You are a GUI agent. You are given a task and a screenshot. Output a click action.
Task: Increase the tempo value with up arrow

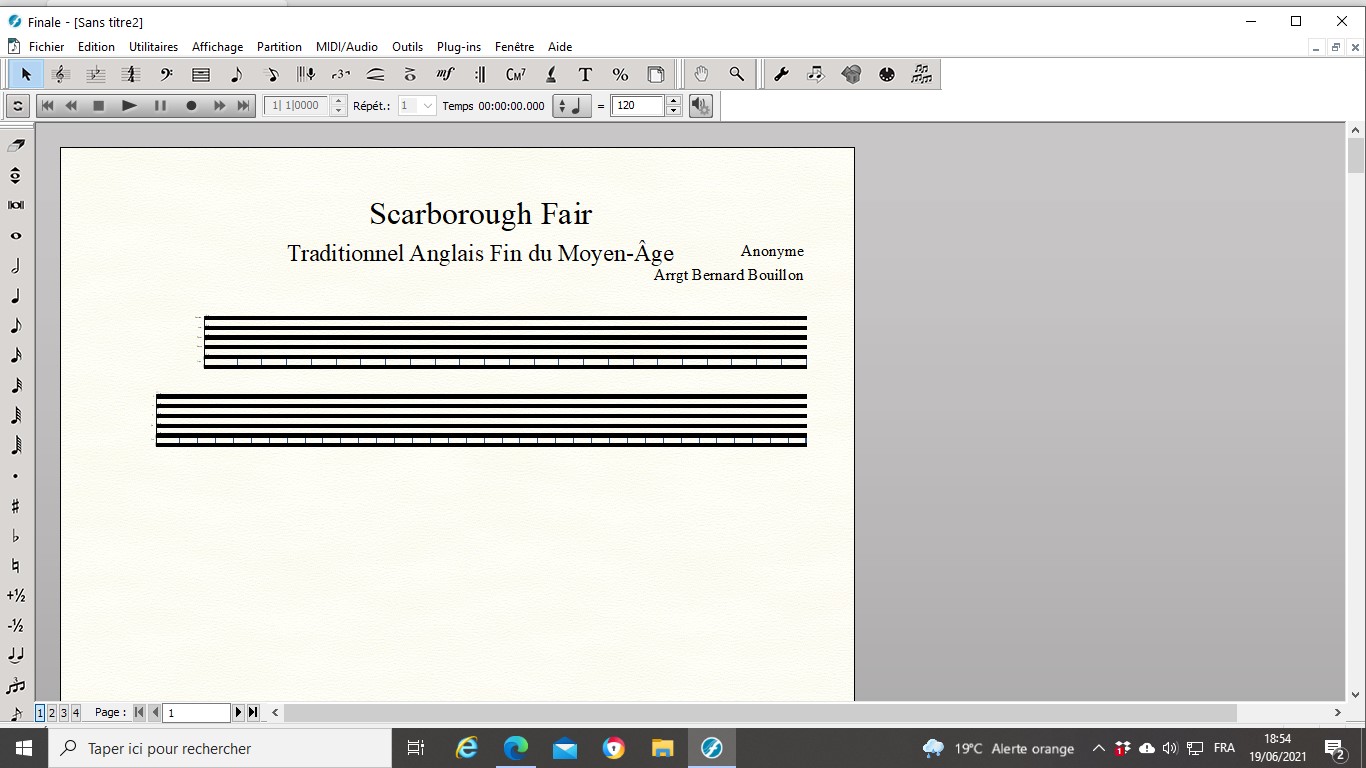[x=674, y=101]
